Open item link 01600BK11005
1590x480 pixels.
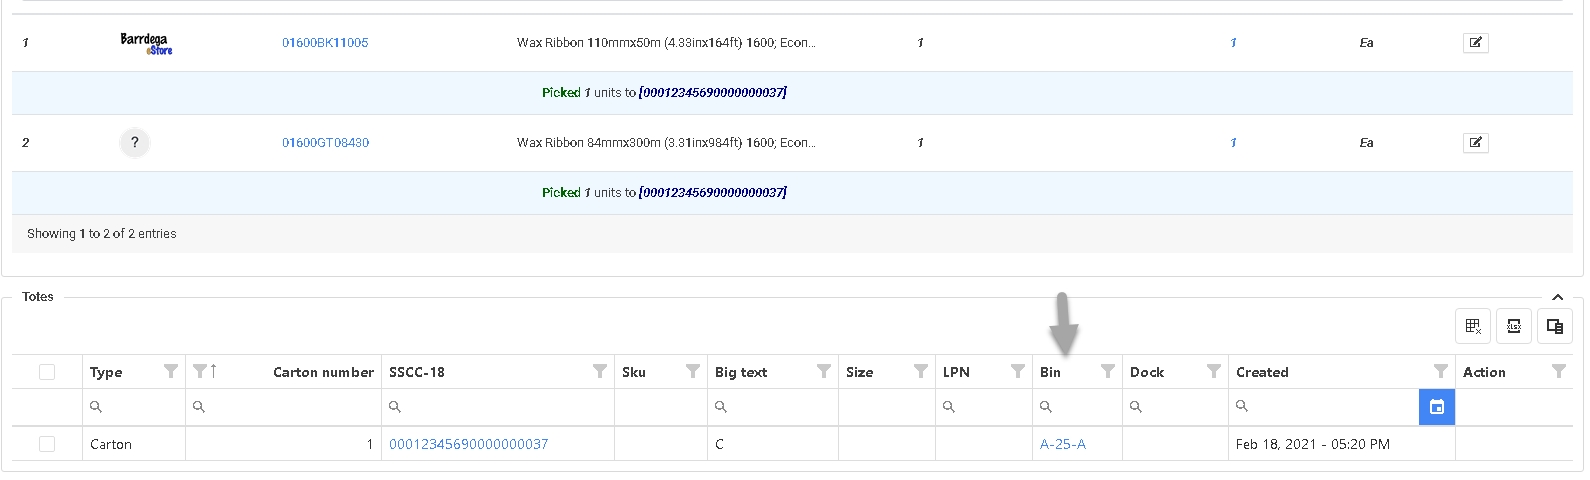(x=325, y=43)
